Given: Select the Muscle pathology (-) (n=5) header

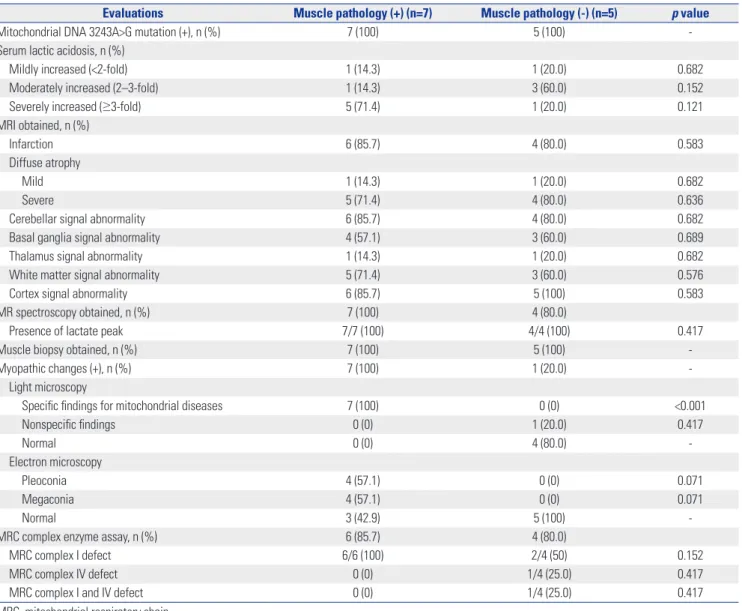Looking at the screenshot, I should (x=549, y=13).
